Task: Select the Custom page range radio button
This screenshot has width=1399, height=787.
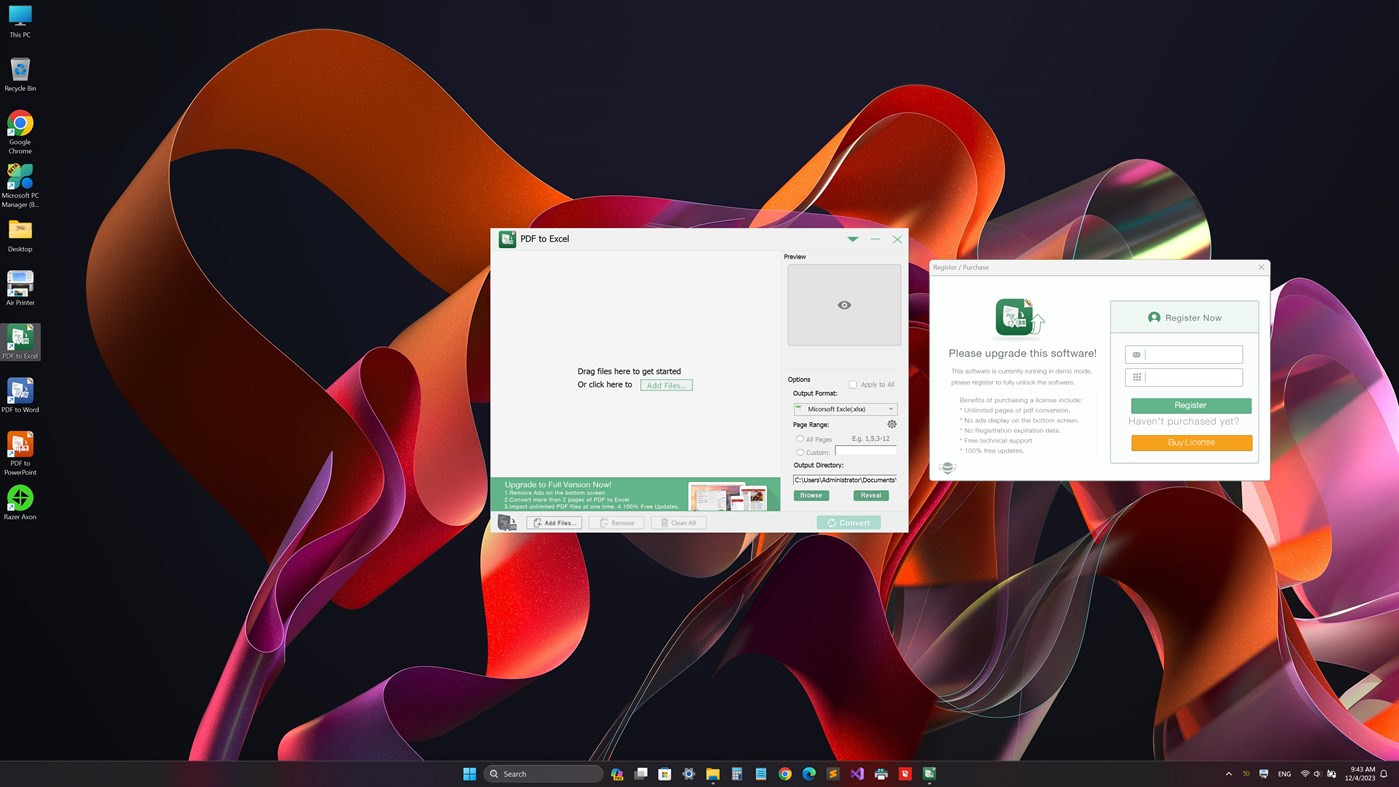Action: point(800,453)
